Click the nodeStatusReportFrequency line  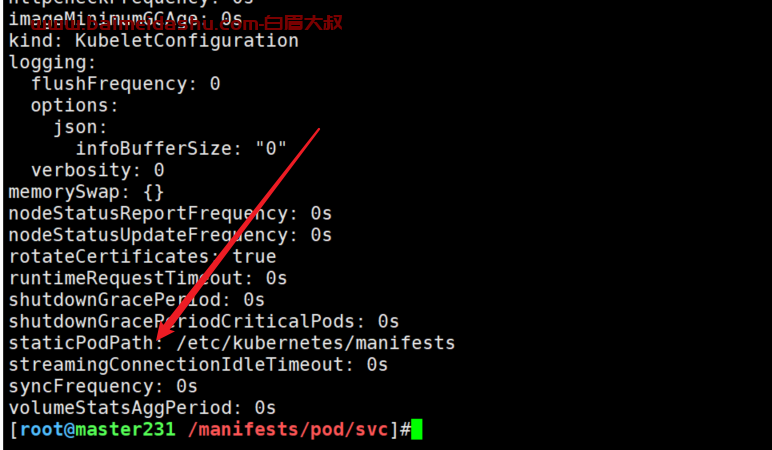(x=170, y=214)
